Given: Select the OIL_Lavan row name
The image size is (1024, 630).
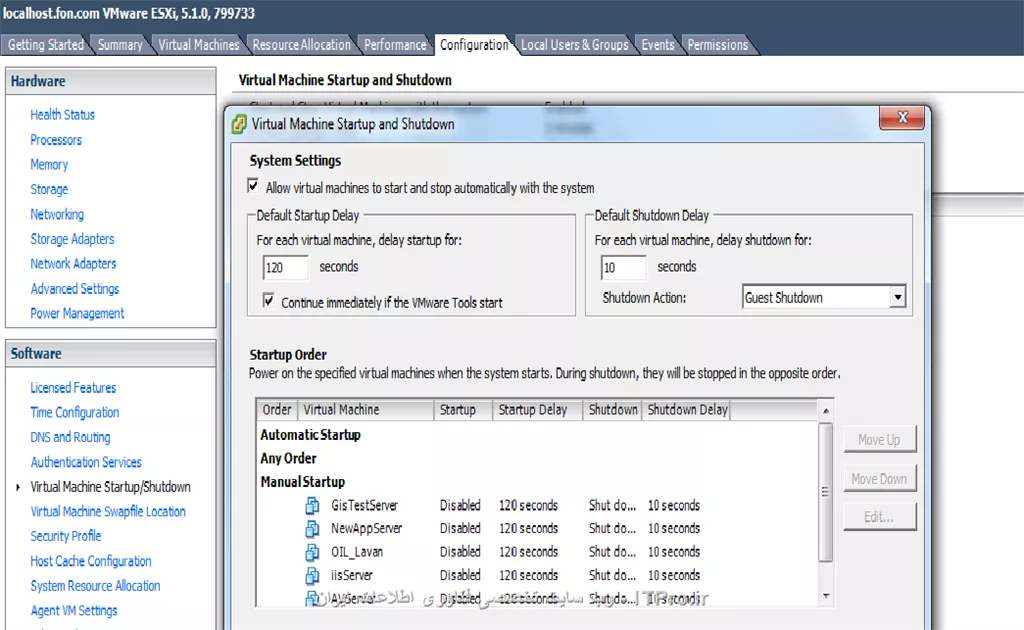Looking at the screenshot, I should (357, 552).
